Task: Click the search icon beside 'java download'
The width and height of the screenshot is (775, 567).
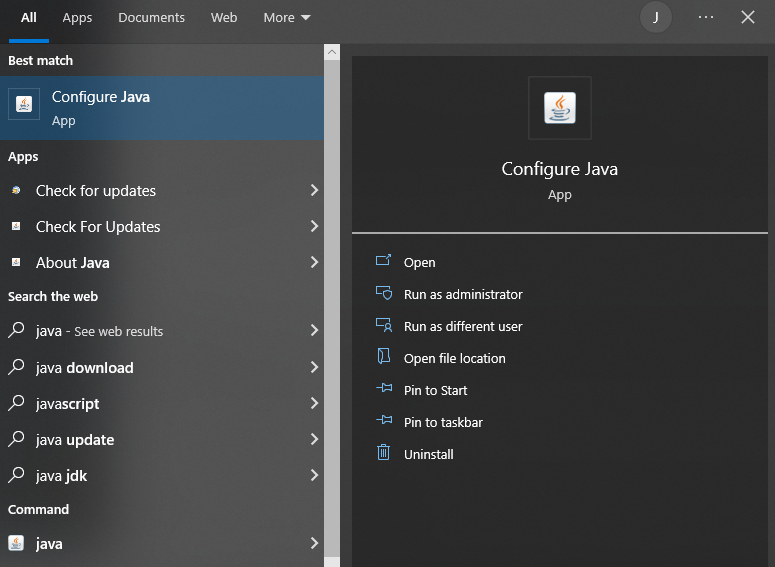Action: [x=16, y=366]
